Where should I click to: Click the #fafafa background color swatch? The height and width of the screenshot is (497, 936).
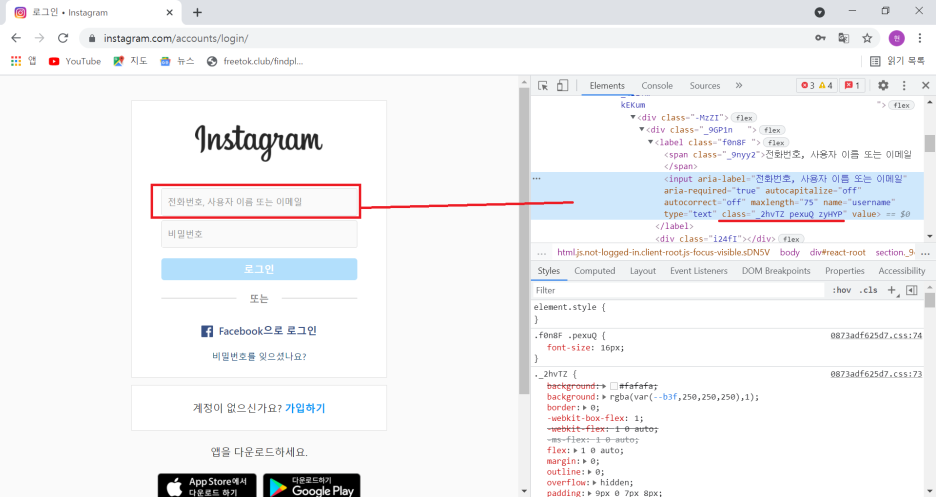click(614, 386)
